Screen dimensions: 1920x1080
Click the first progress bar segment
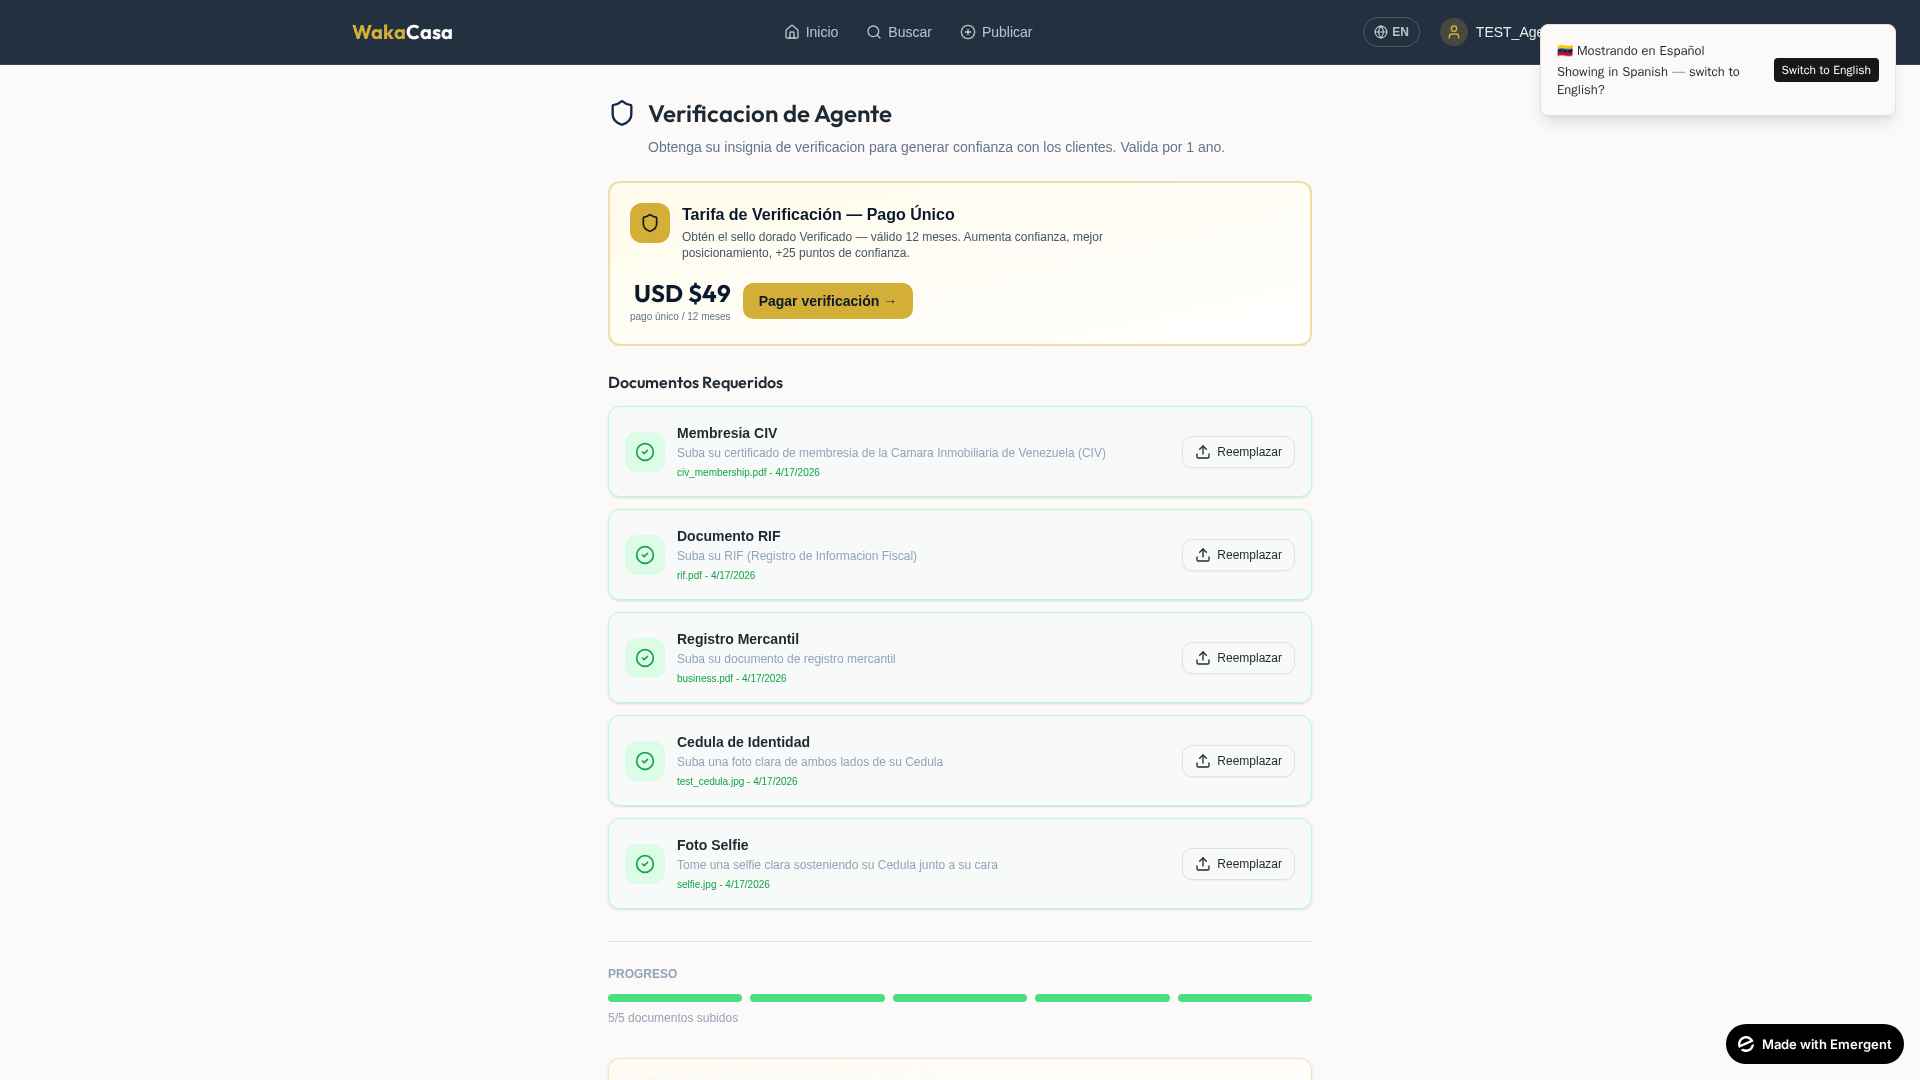pyautogui.click(x=675, y=998)
